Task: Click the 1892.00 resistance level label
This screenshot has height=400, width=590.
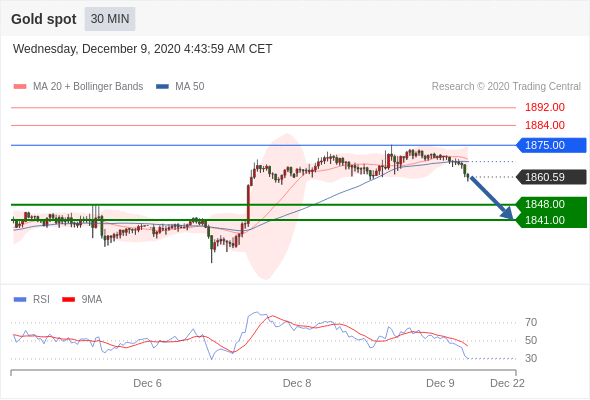Action: click(x=545, y=107)
